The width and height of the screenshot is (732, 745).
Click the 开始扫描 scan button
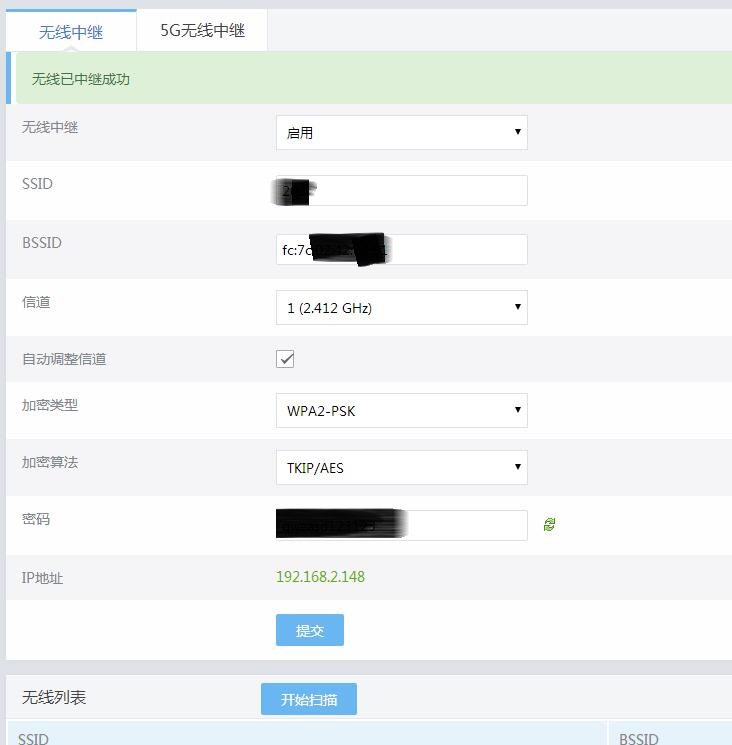point(309,699)
